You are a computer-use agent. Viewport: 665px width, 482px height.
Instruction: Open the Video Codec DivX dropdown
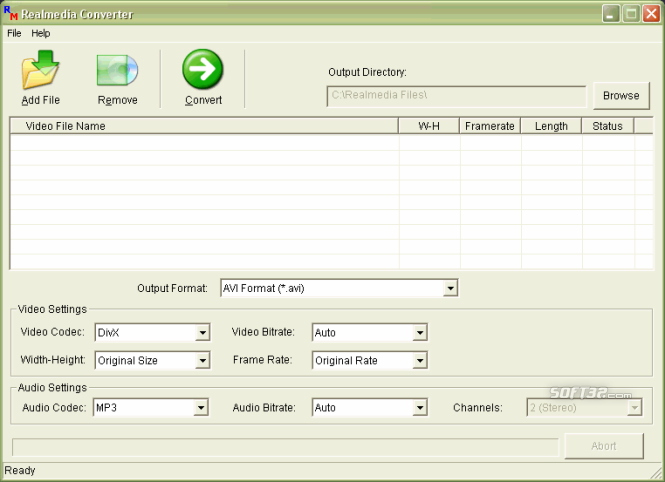(x=203, y=332)
